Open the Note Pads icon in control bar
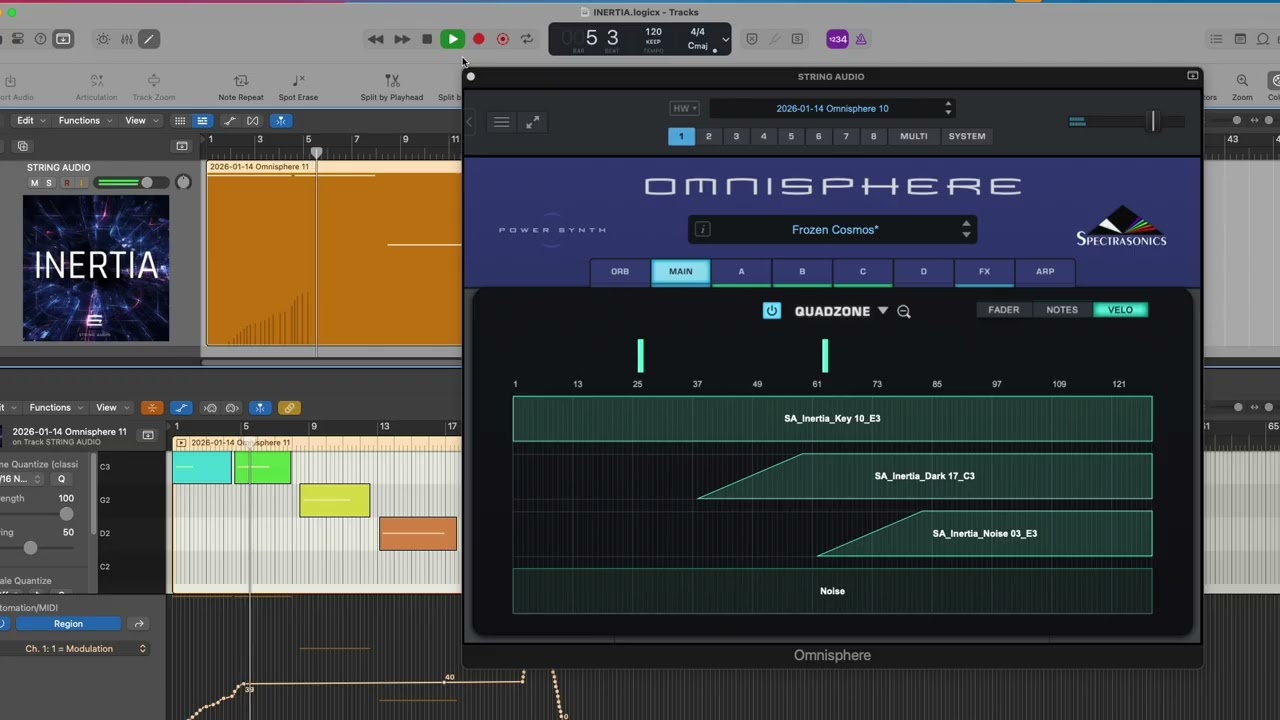 coord(1240,39)
